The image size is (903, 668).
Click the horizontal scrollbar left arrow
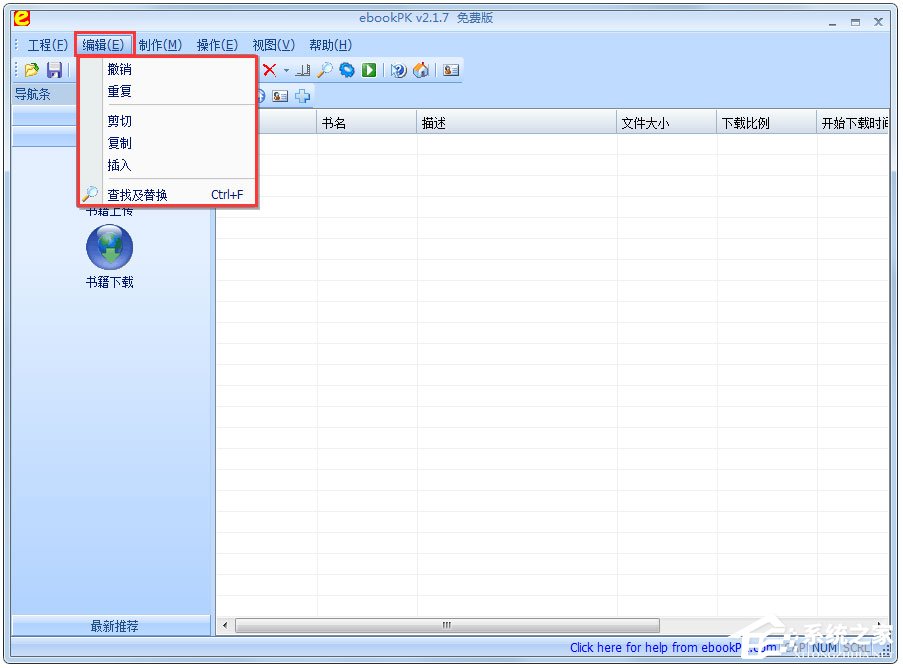tap(225, 625)
